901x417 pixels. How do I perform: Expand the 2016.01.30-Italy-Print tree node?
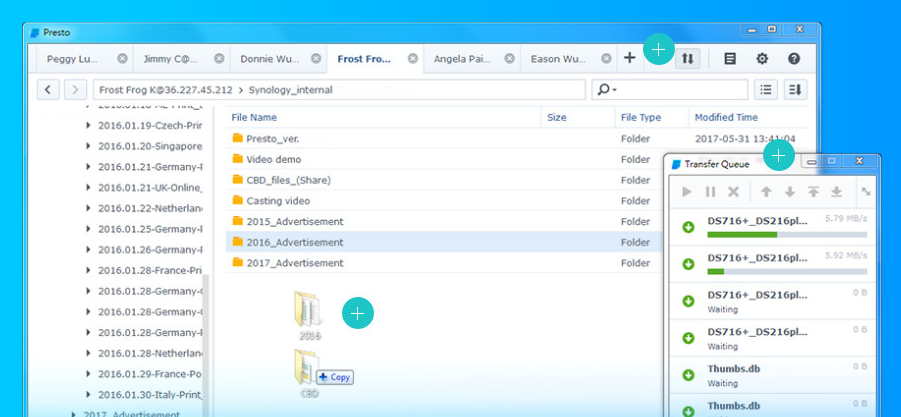(88, 395)
